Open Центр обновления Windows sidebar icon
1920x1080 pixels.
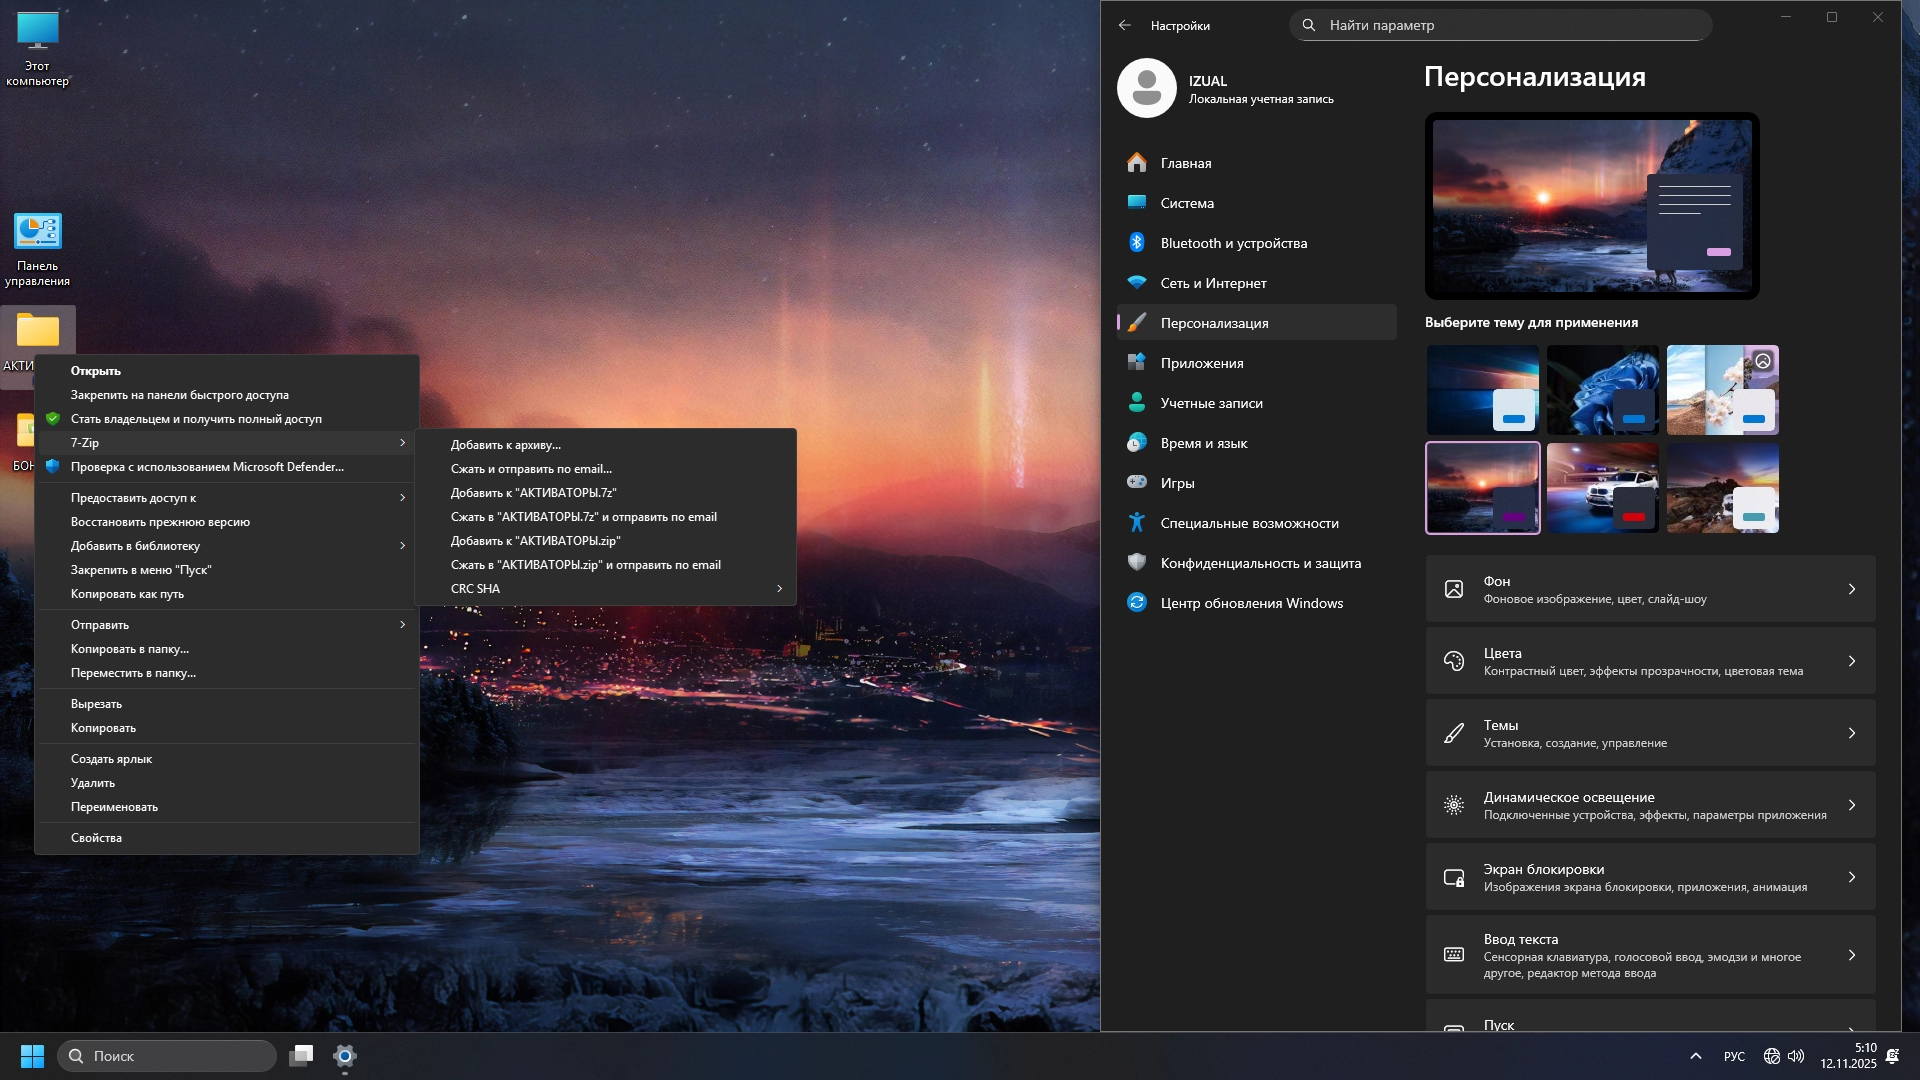pyautogui.click(x=1137, y=603)
